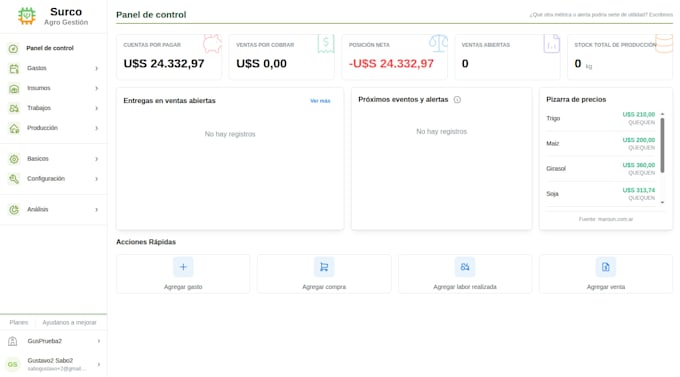Click the Fuente source text in Pizarra
The height and width of the screenshot is (377, 680).
606,220
